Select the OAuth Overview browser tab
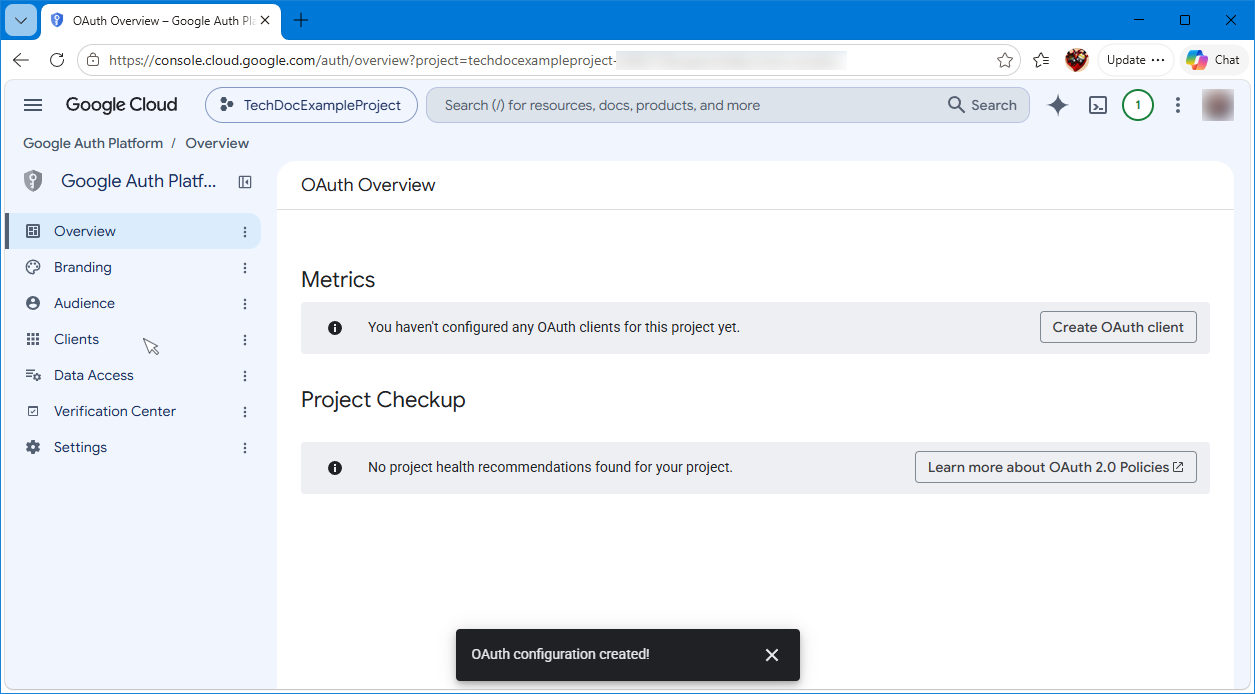Screen dimensions: 1255x694 (160, 20)
